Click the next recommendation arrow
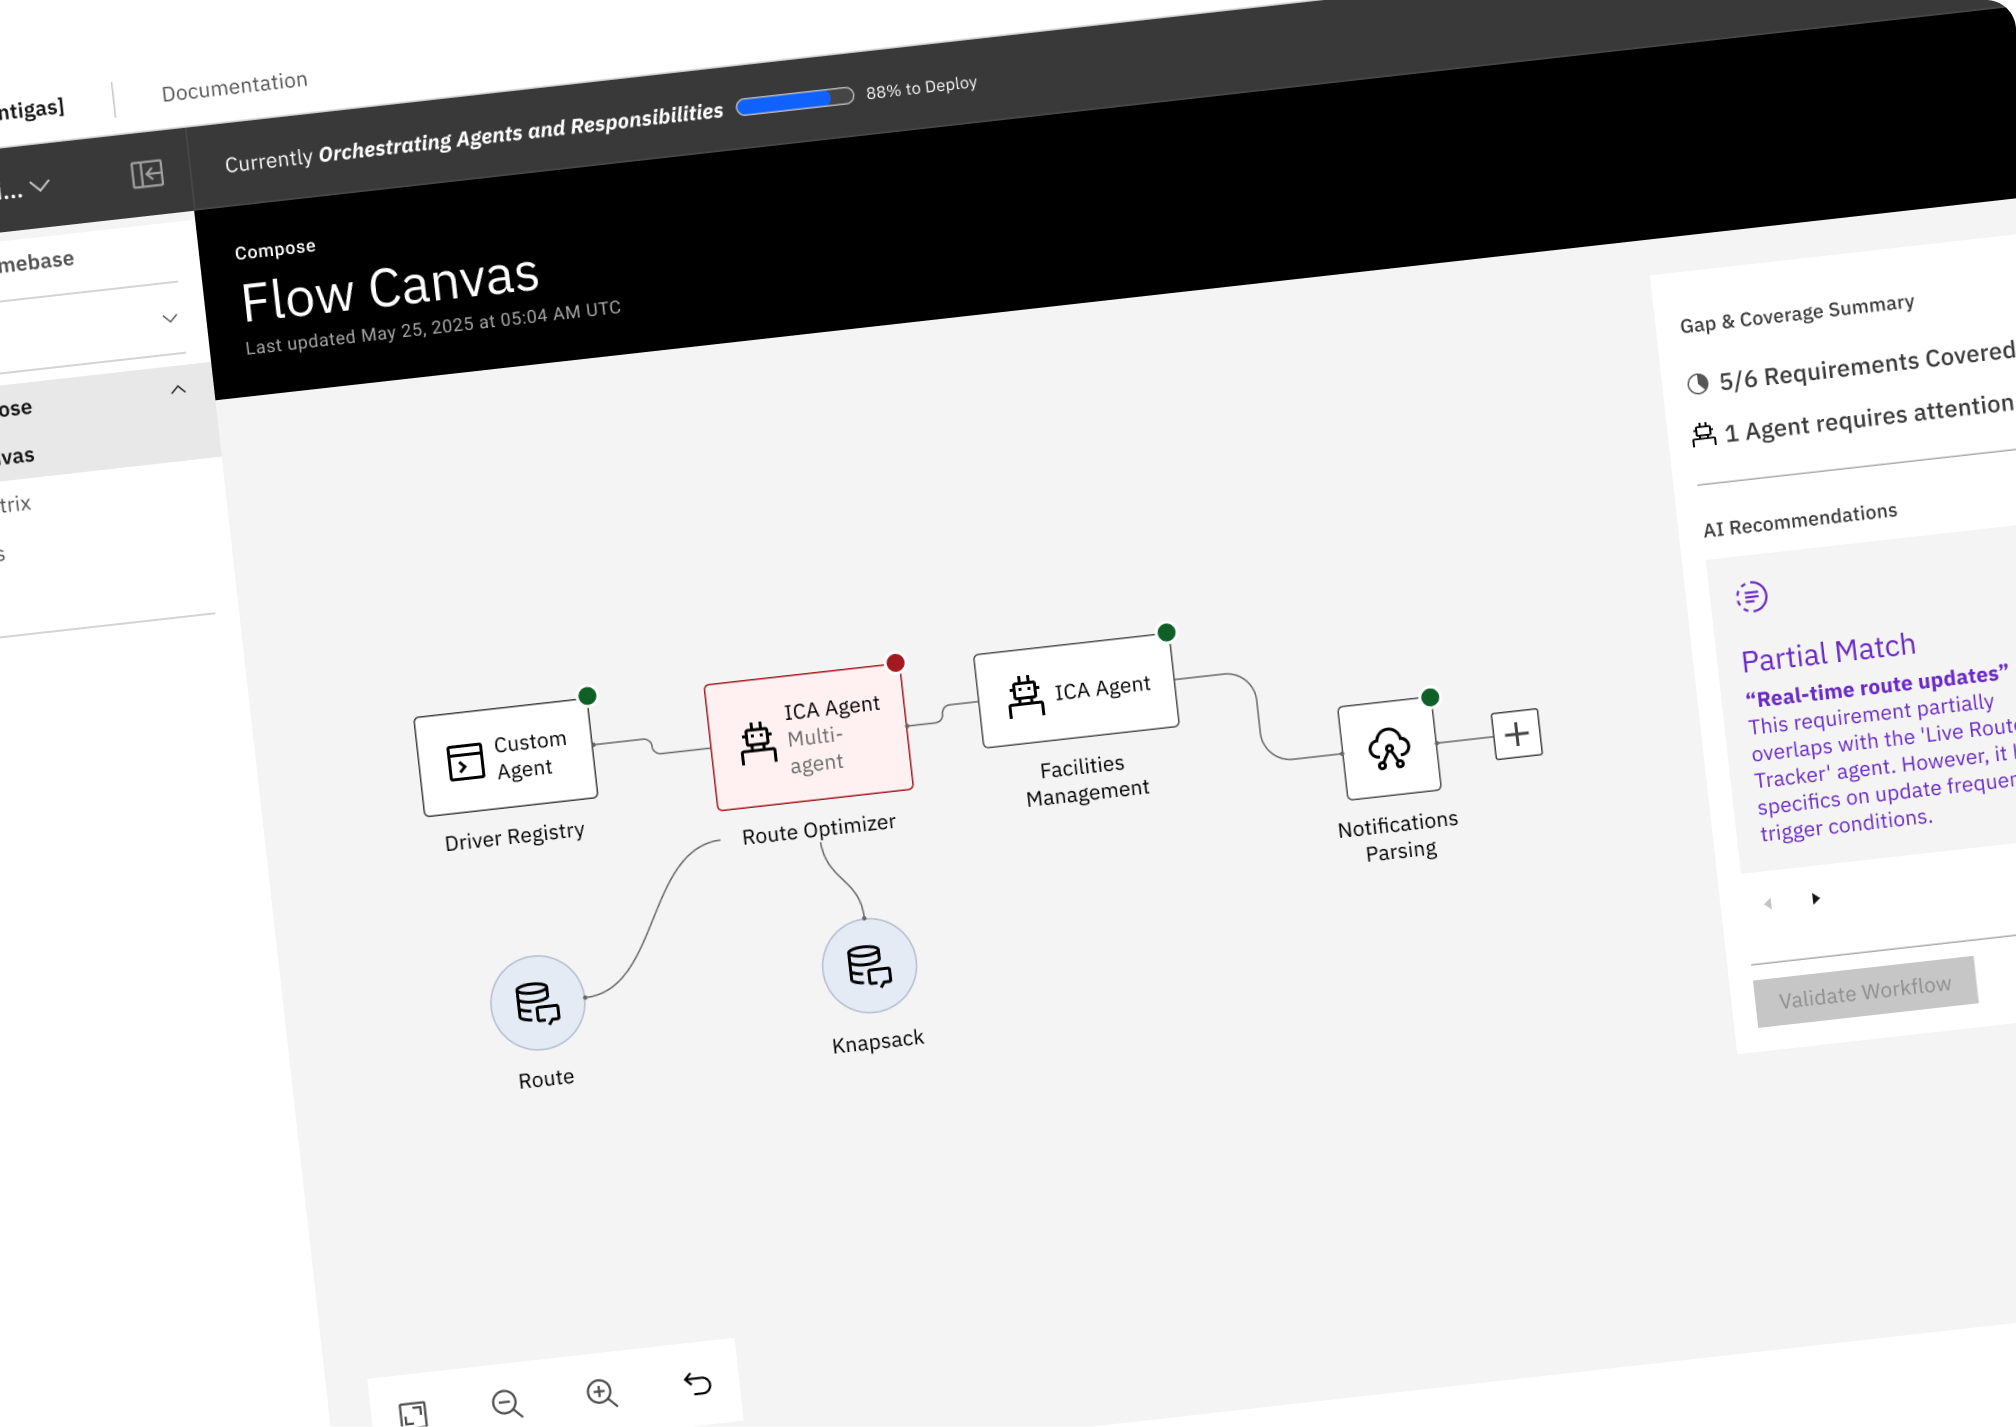 (x=1815, y=898)
